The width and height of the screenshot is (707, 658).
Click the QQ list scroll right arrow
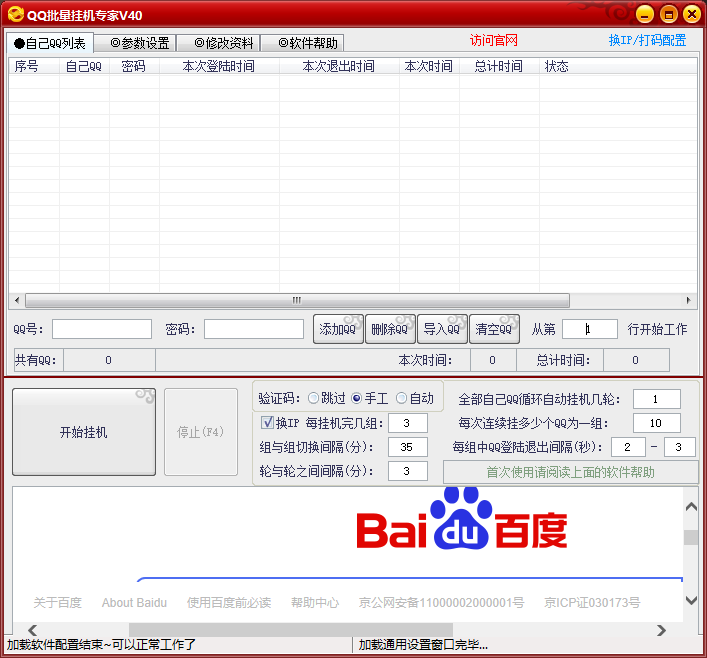tap(689, 300)
